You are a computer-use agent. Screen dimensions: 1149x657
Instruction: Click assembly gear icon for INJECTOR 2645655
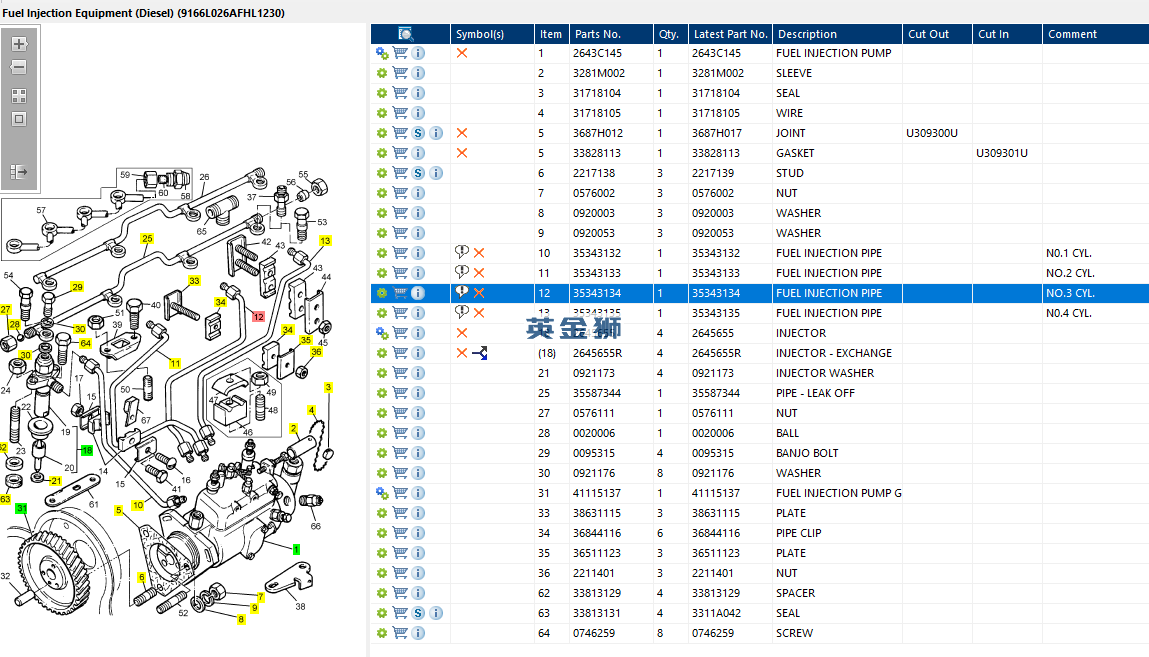pyautogui.click(x=382, y=333)
